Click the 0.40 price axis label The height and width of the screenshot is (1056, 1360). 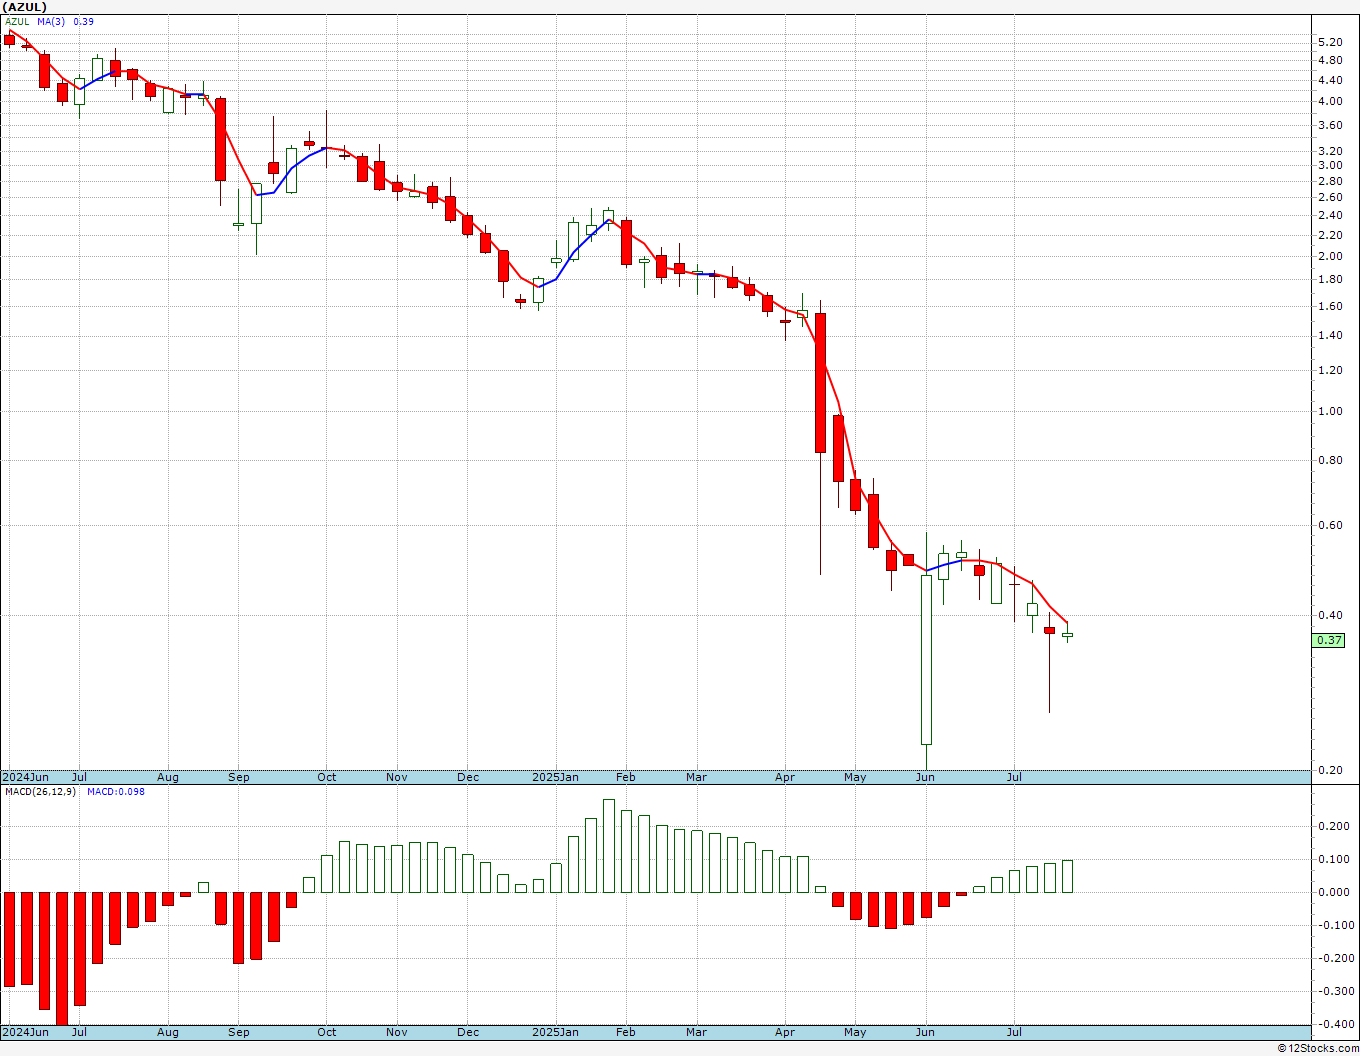[x=1330, y=615]
